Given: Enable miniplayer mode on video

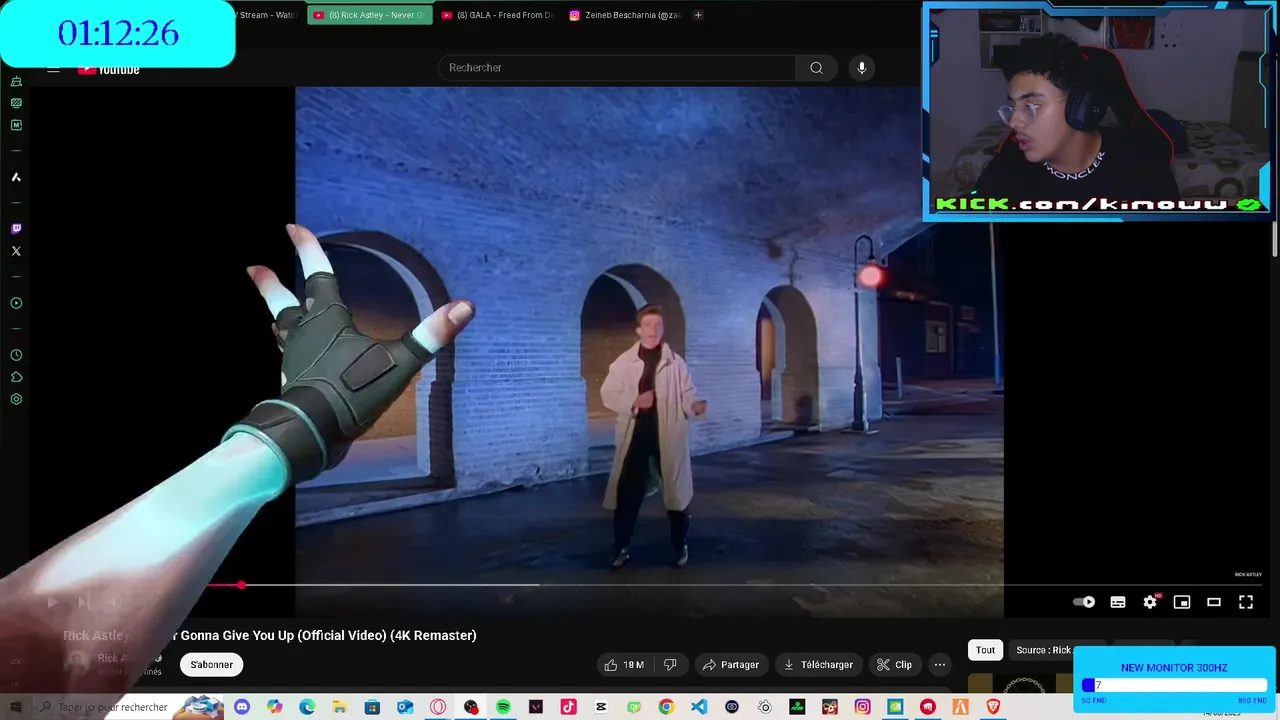Looking at the screenshot, I should click(x=1182, y=602).
